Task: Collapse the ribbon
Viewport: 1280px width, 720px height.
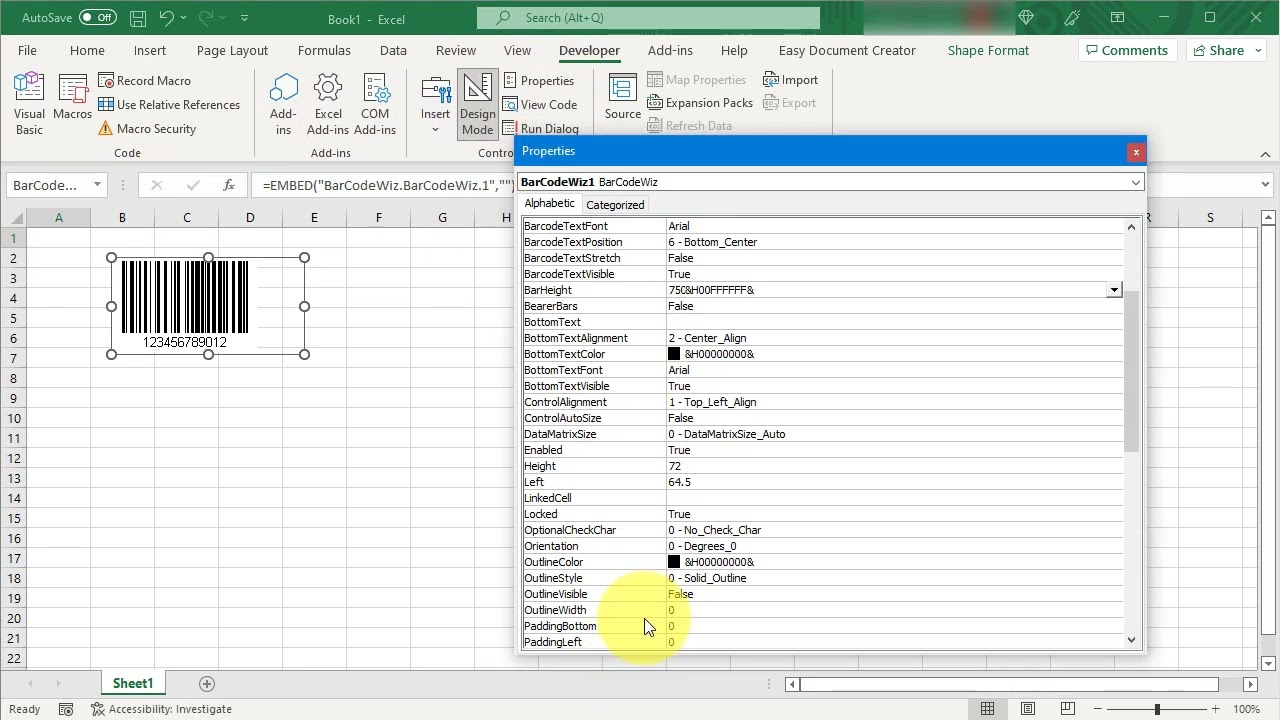Action: tap(1265, 154)
